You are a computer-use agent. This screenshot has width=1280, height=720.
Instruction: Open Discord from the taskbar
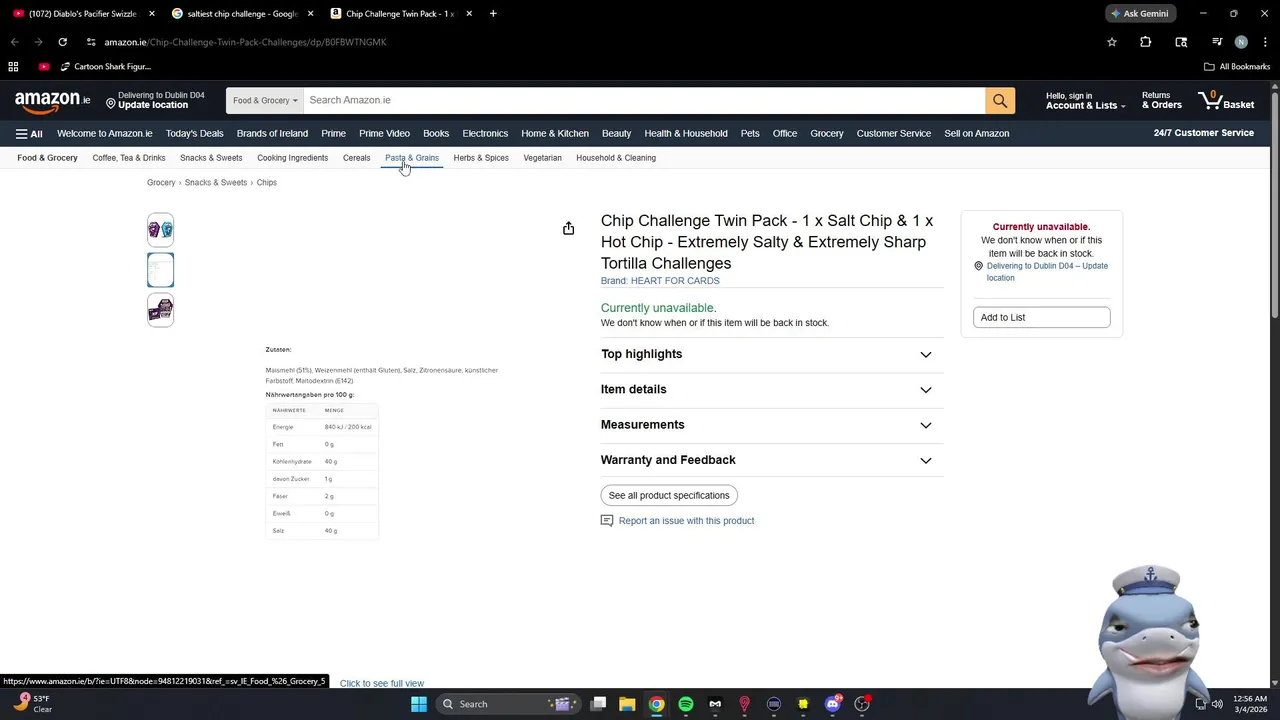click(x=833, y=704)
